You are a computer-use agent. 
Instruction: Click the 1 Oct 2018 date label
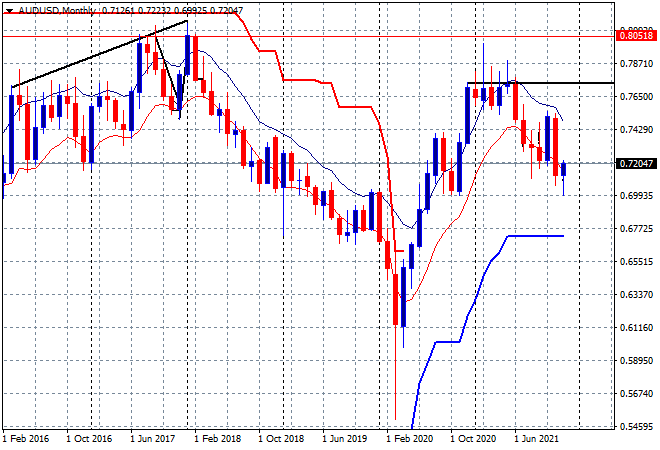[x=281, y=439]
